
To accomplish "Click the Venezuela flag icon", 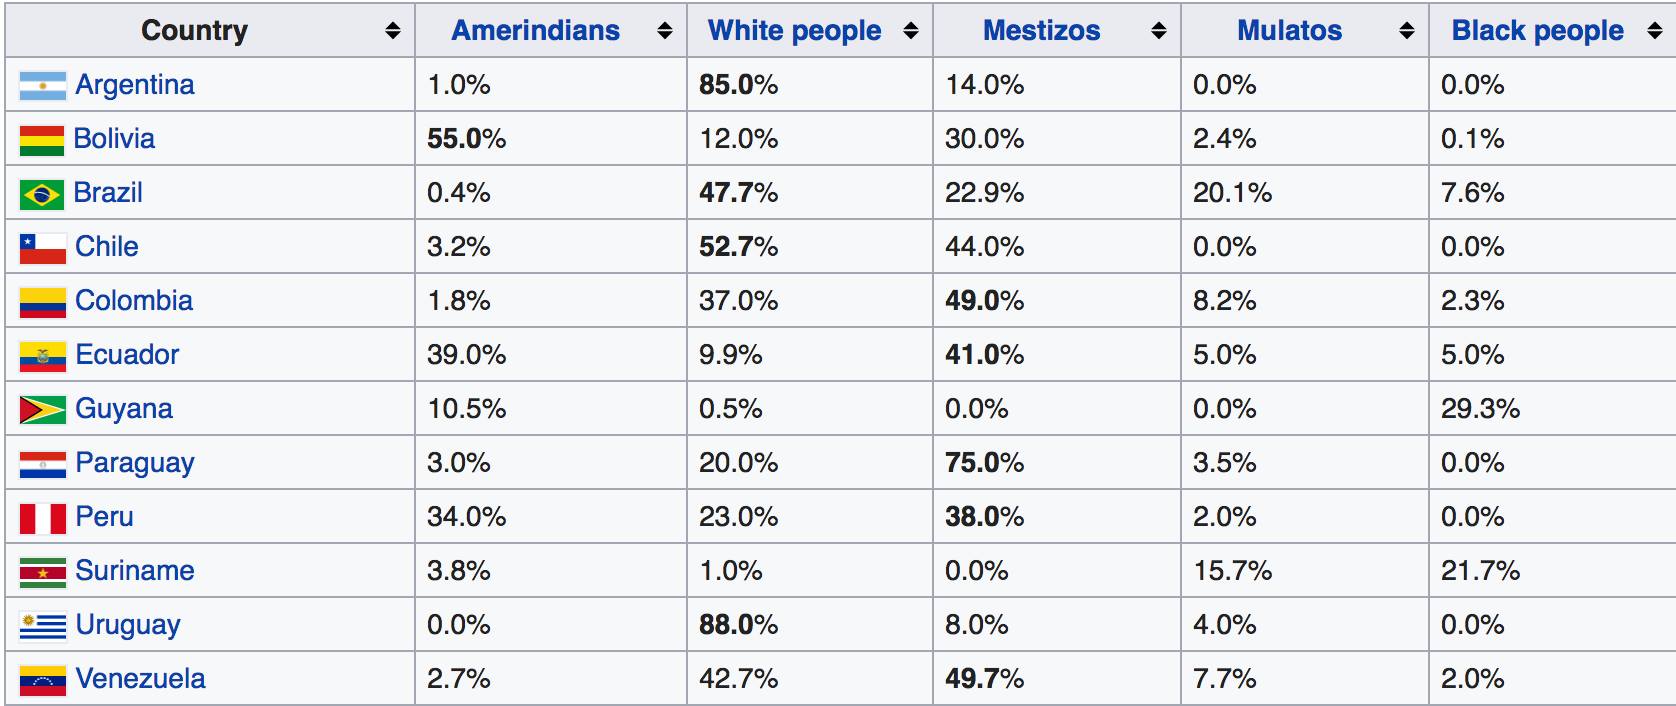I will [x=42, y=680].
